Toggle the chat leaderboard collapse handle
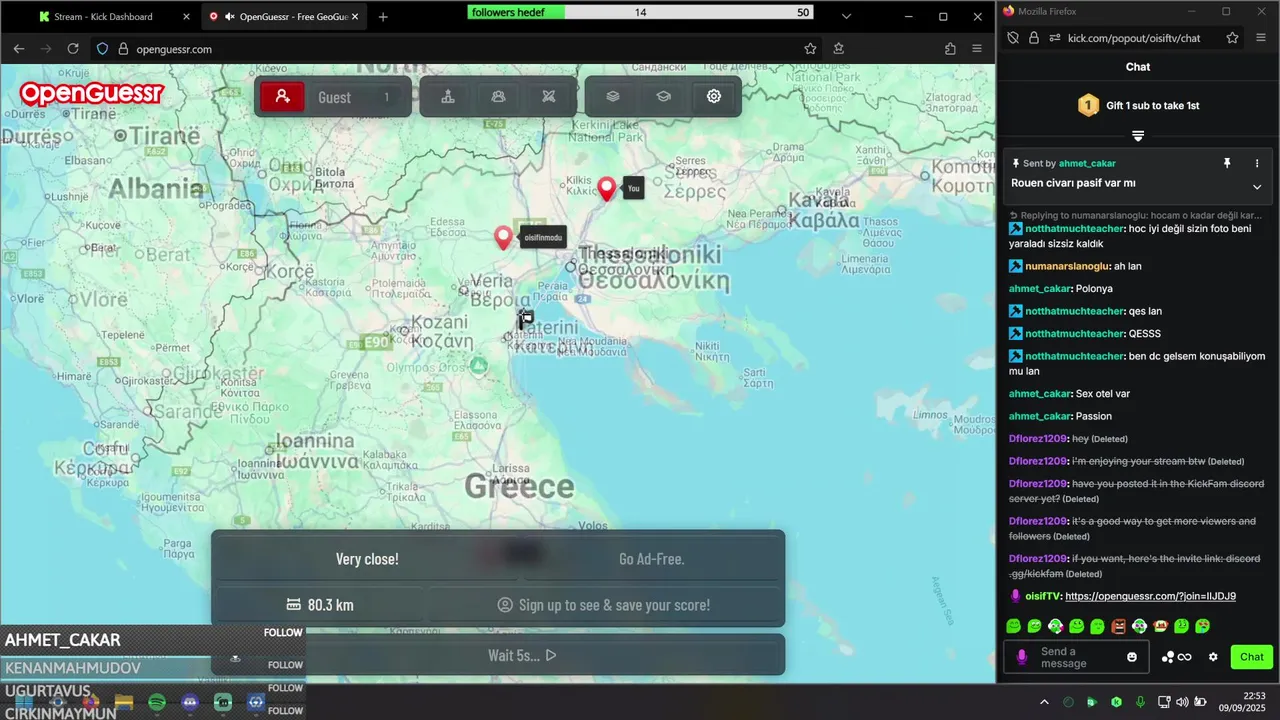The height and width of the screenshot is (720, 1280). (x=1138, y=136)
